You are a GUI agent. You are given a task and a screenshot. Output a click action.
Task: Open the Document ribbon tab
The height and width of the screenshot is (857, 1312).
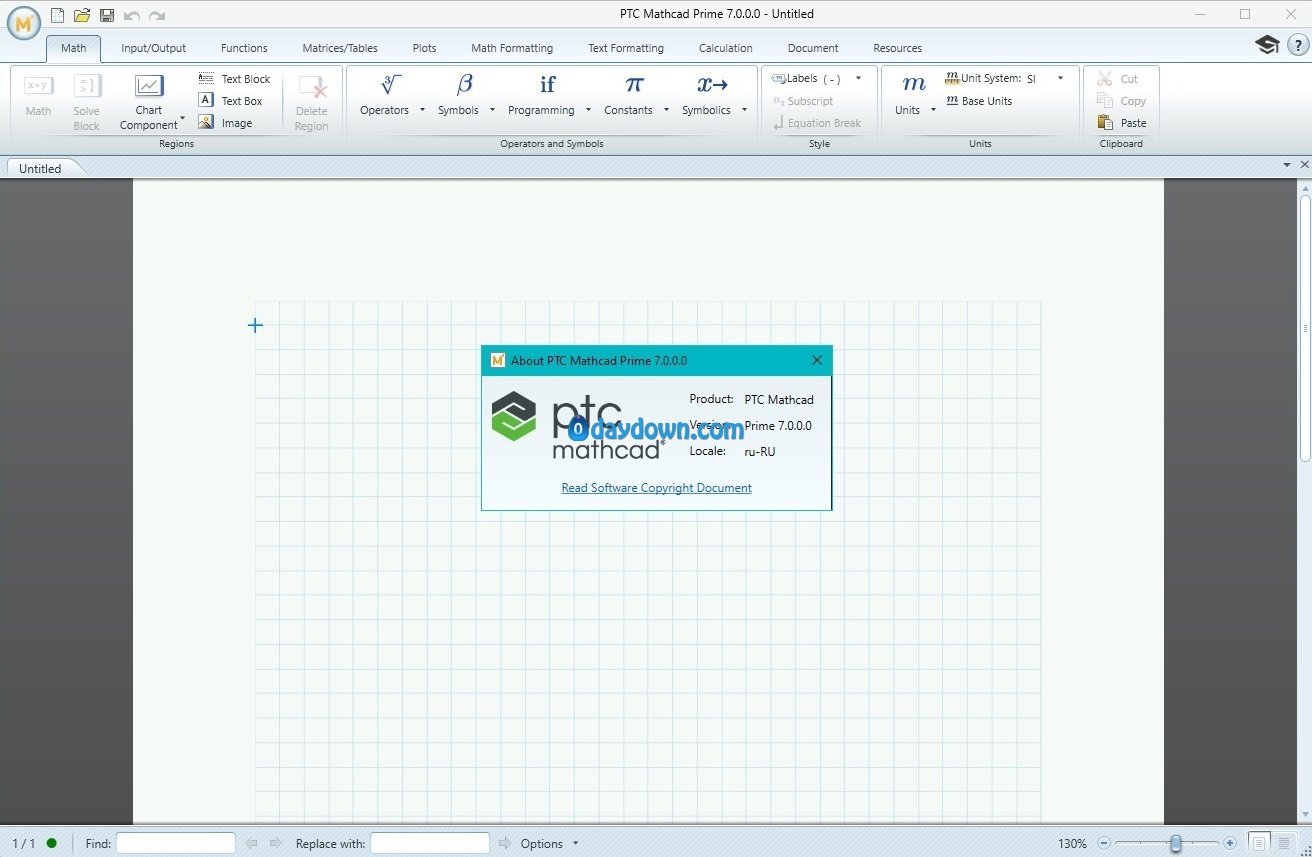(813, 48)
